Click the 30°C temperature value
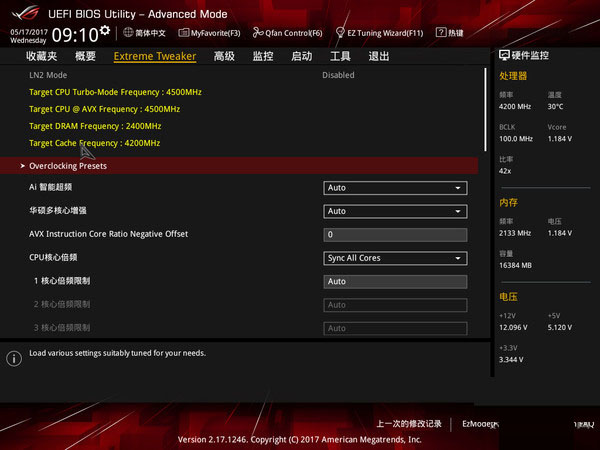The height and width of the screenshot is (450, 600). coord(555,106)
